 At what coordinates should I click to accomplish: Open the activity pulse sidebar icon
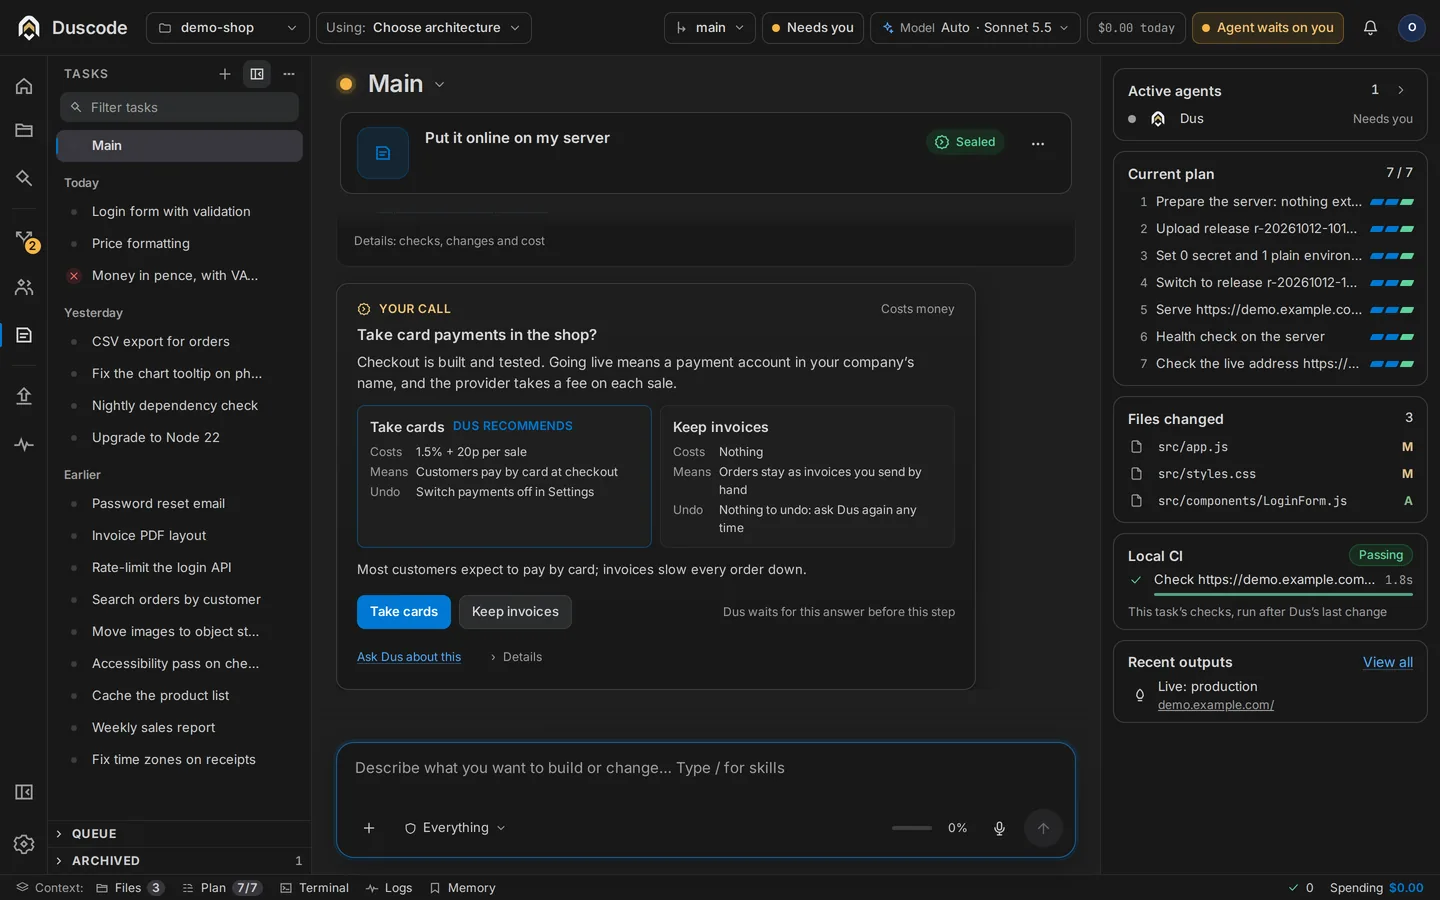tap(24, 445)
